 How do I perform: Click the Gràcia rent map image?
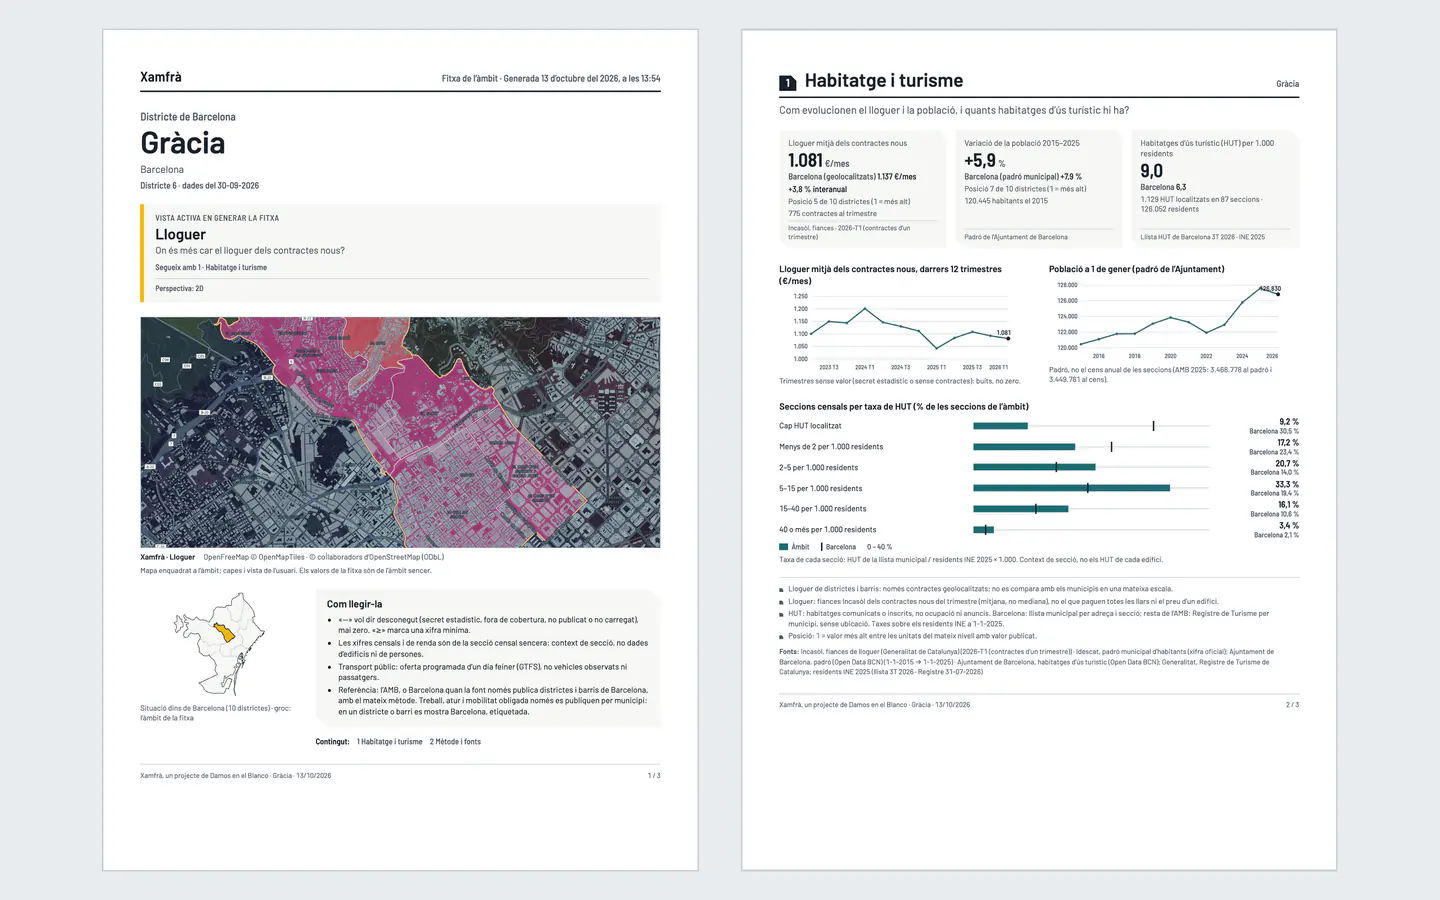pos(400,432)
